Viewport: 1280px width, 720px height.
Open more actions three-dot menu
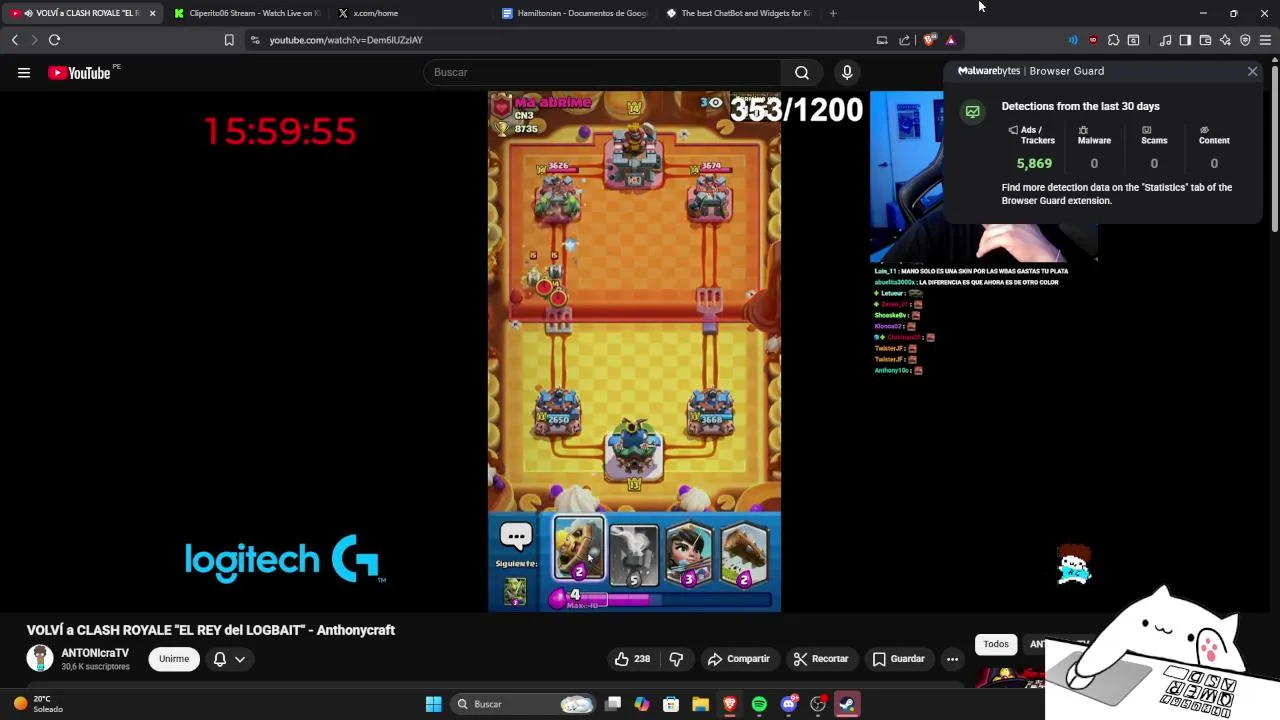click(952, 659)
